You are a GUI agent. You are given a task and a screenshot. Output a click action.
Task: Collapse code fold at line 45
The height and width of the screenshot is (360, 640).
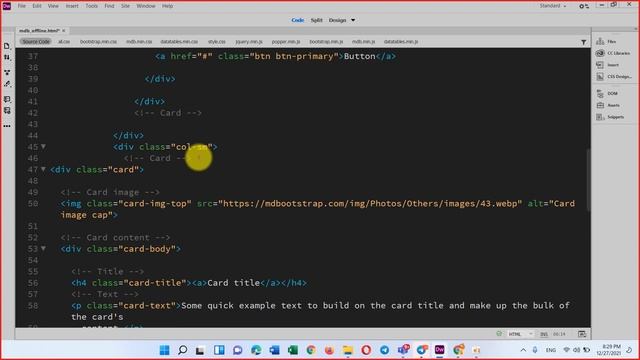click(43, 147)
